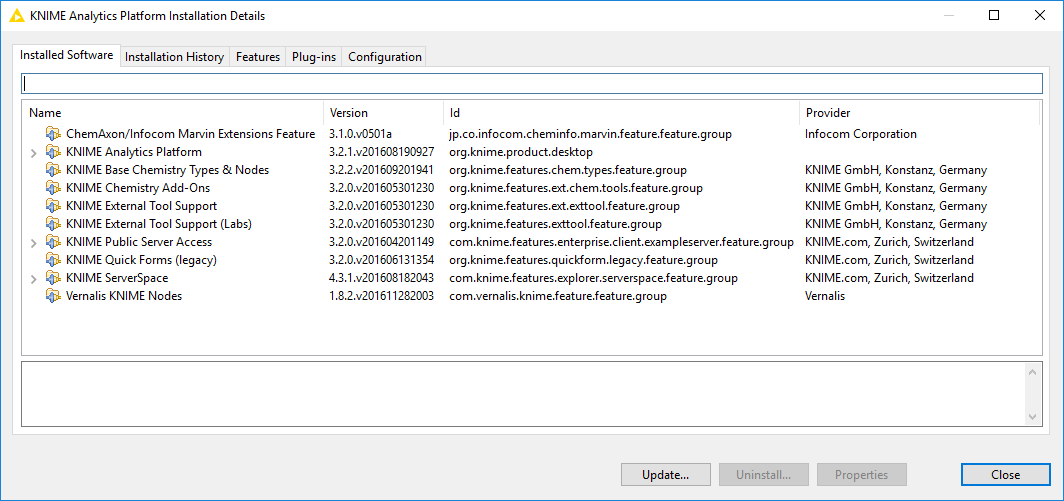
Task: Click version 3.2.0.v201606131354
Action: (381, 260)
